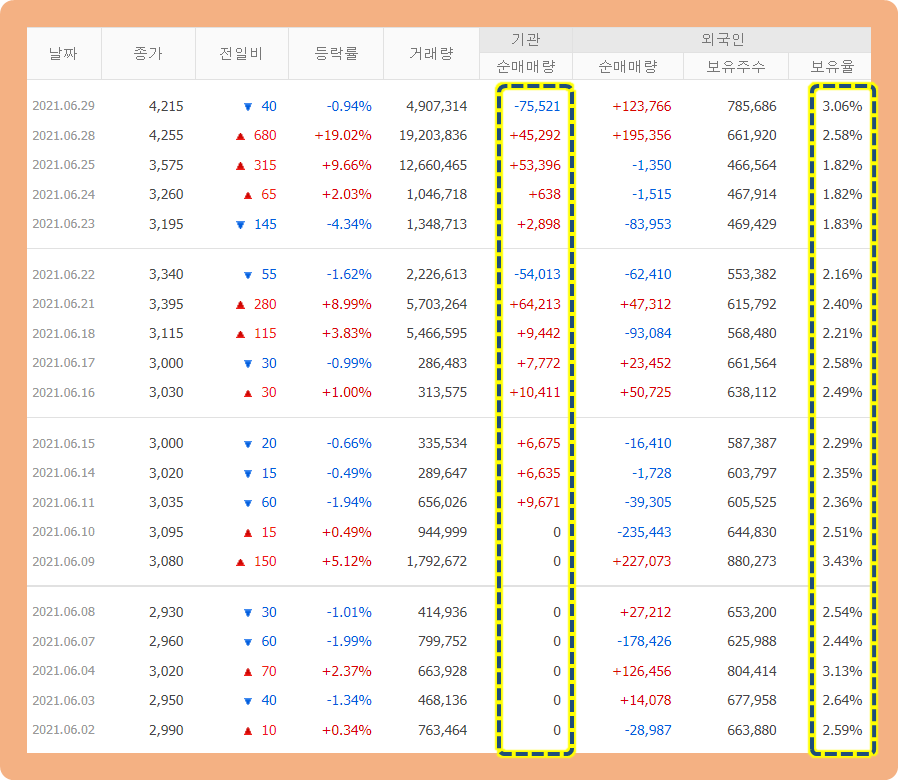Click foreign net value -83,953
Image resolution: width=898 pixels, height=780 pixels.
[x=648, y=224]
